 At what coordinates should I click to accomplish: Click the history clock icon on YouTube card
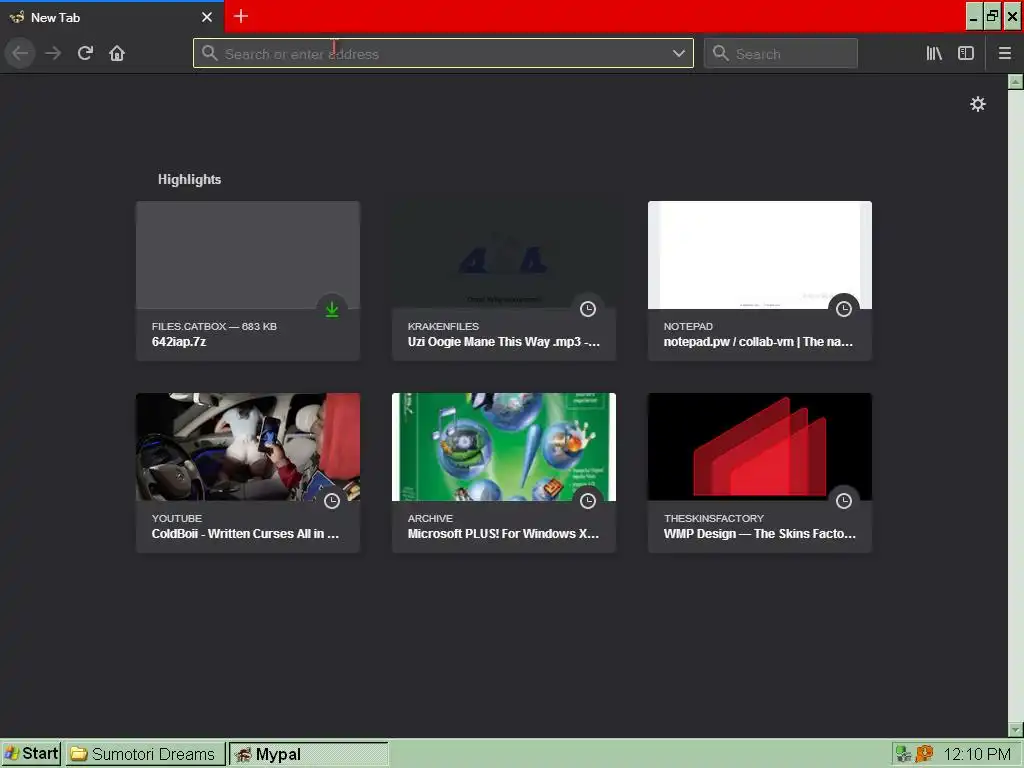(x=332, y=501)
